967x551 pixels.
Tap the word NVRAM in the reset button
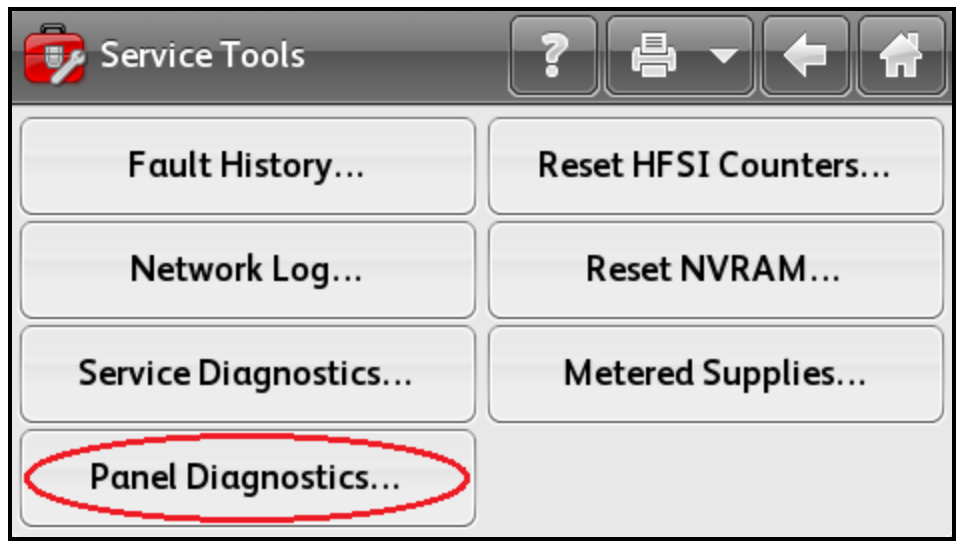(x=743, y=270)
